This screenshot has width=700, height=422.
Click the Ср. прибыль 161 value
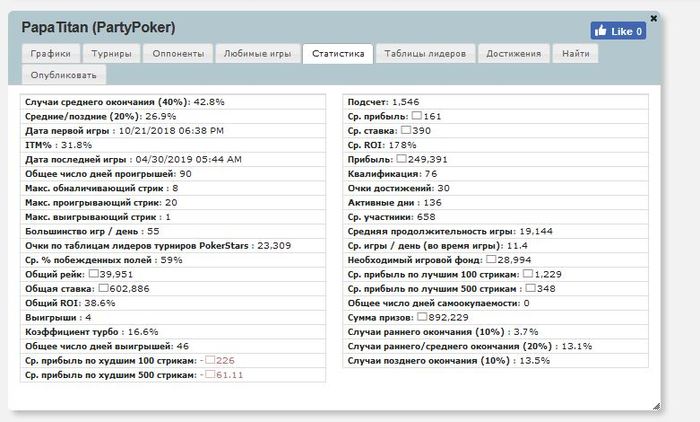coord(426,117)
